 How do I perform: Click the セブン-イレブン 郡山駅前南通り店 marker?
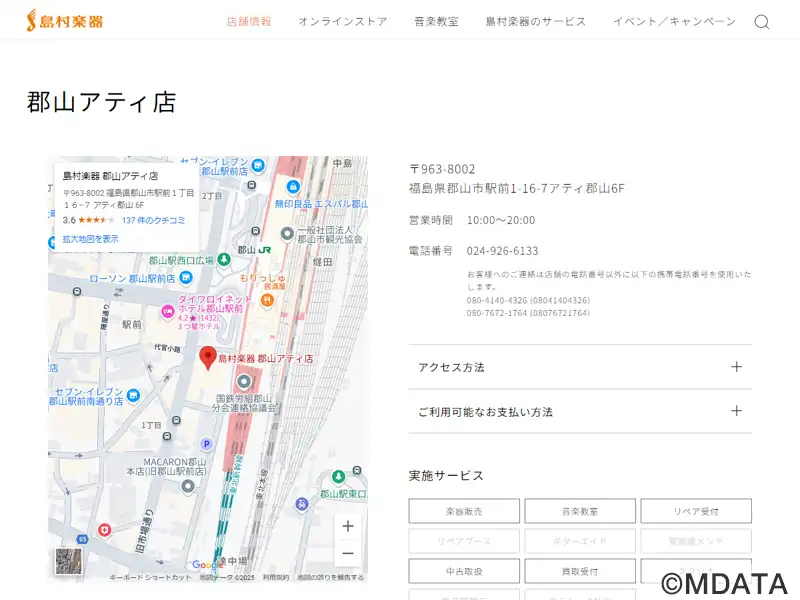click(133, 395)
